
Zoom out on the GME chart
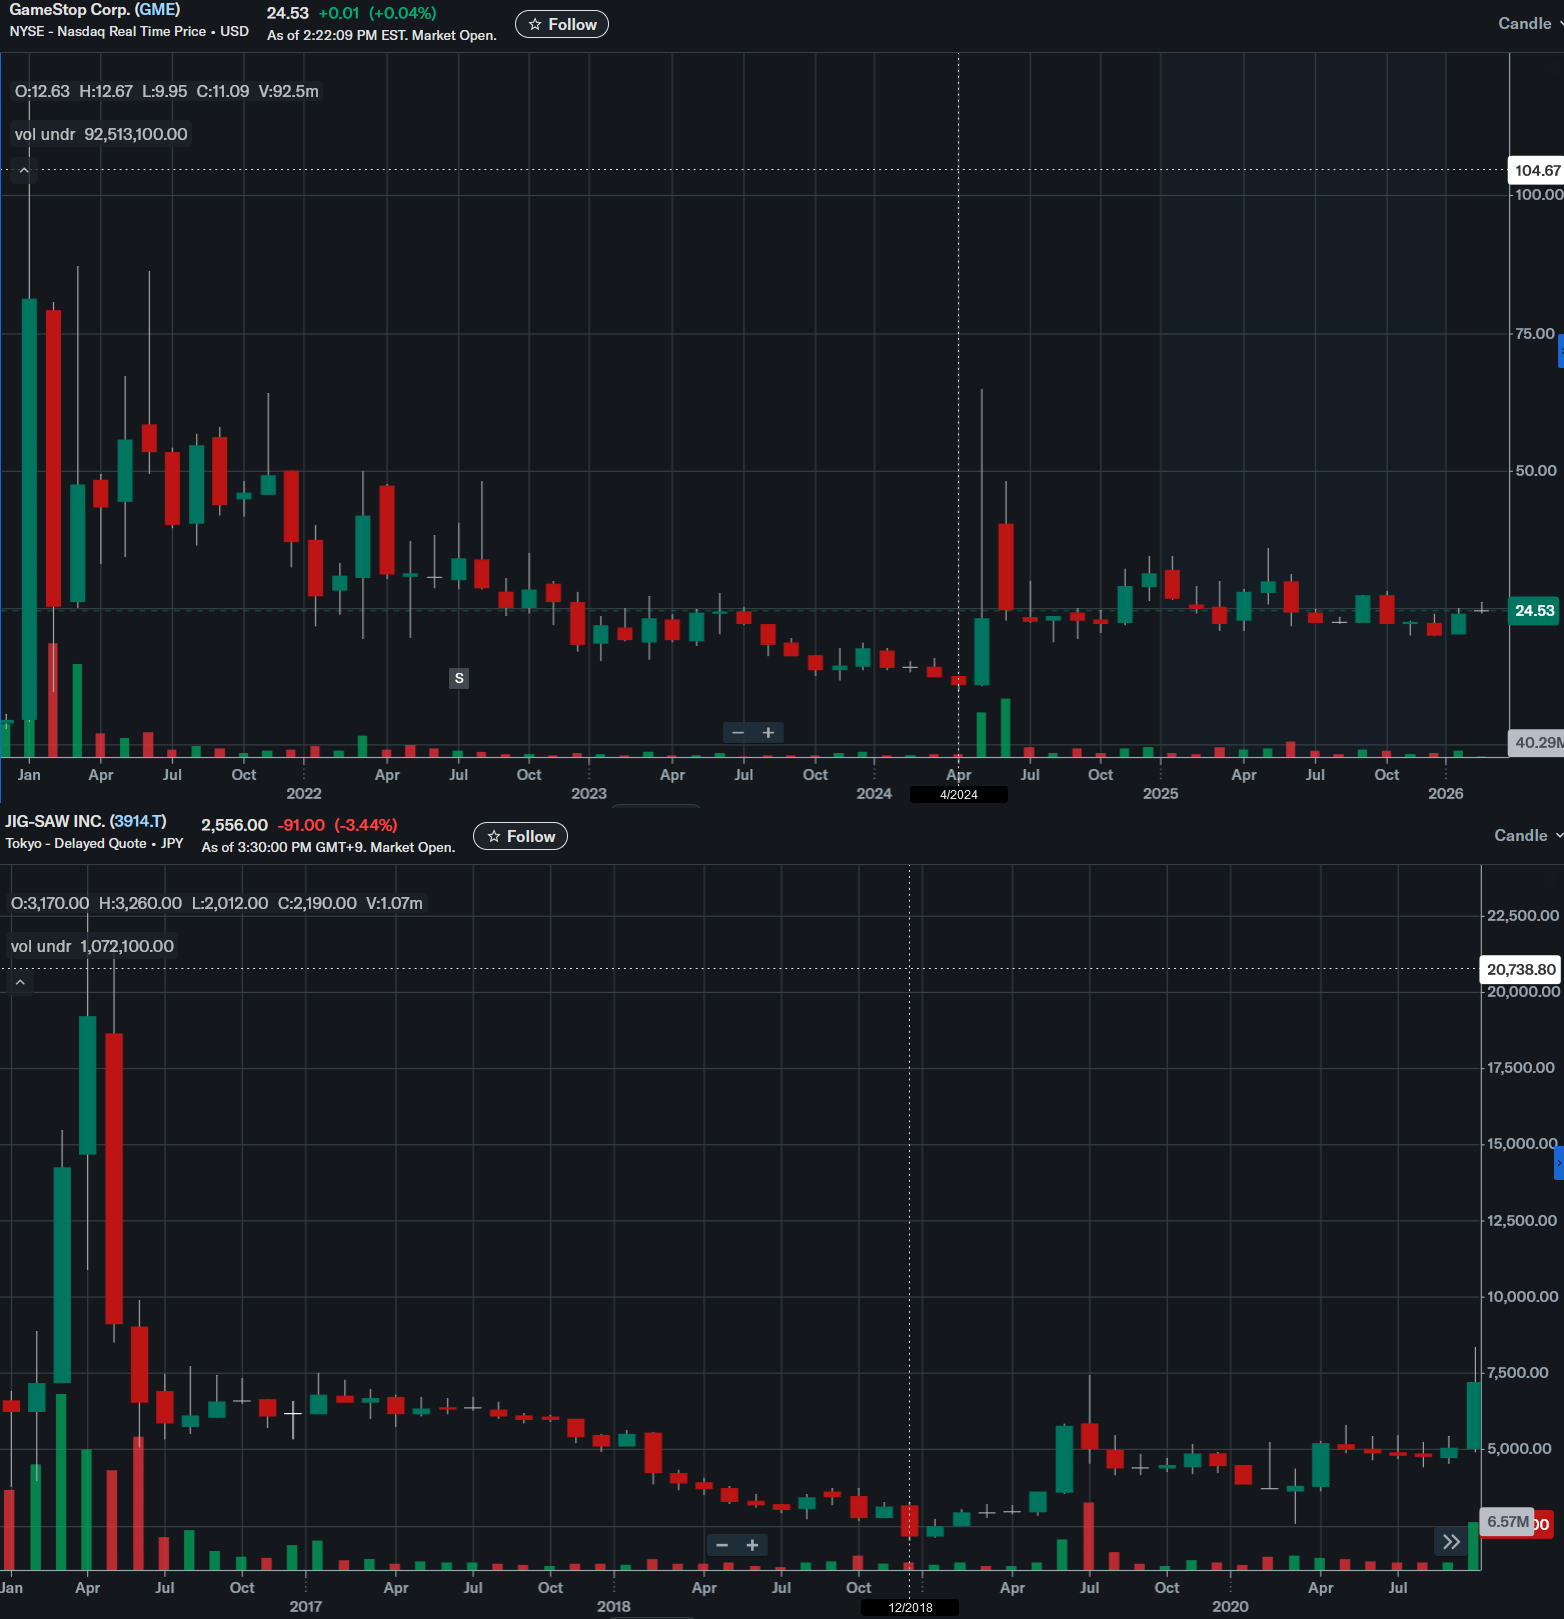pyautogui.click(x=738, y=733)
